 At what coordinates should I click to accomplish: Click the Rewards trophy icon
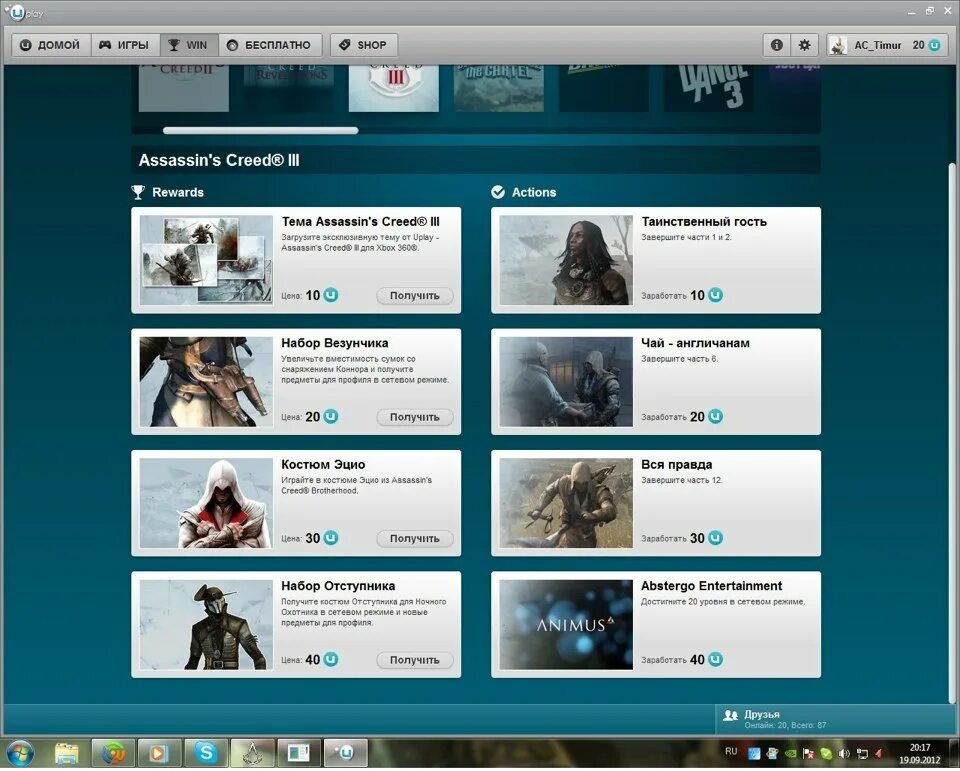[138, 192]
